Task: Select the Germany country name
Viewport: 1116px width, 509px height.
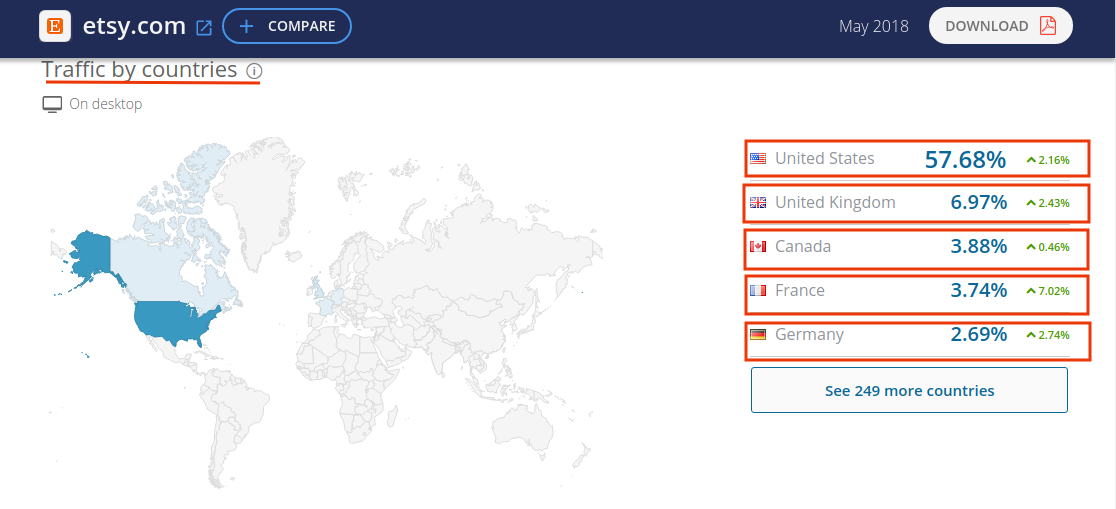Action: 809,335
